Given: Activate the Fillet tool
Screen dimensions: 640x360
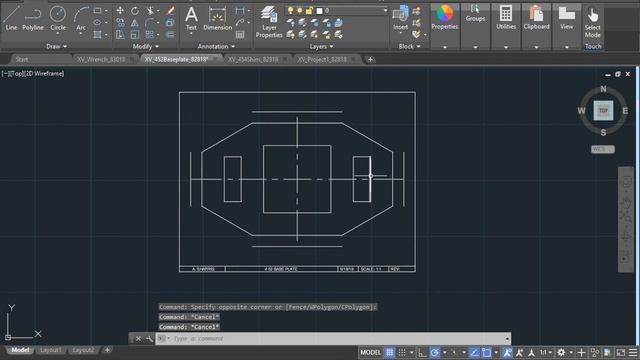Looking at the screenshot, I should pyautogui.click(x=150, y=23).
